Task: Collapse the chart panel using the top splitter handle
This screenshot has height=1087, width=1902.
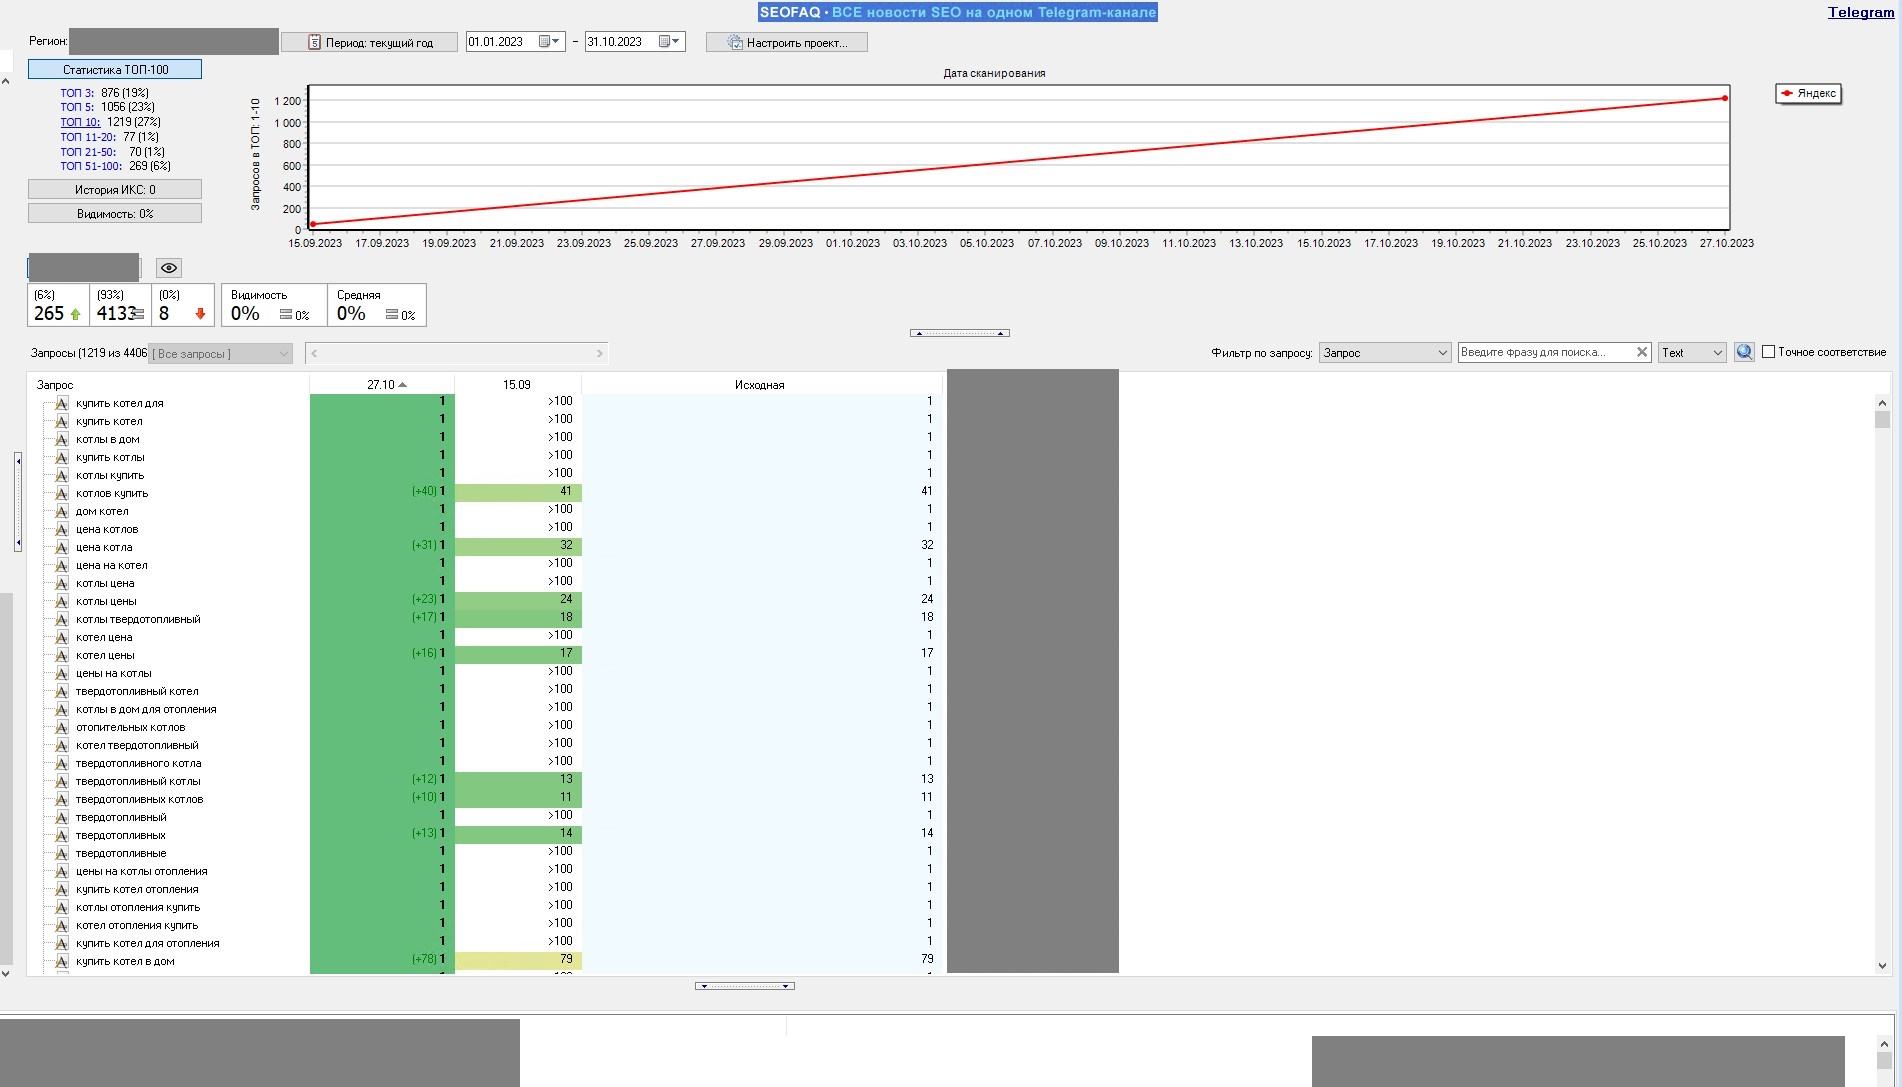Action: click(960, 333)
